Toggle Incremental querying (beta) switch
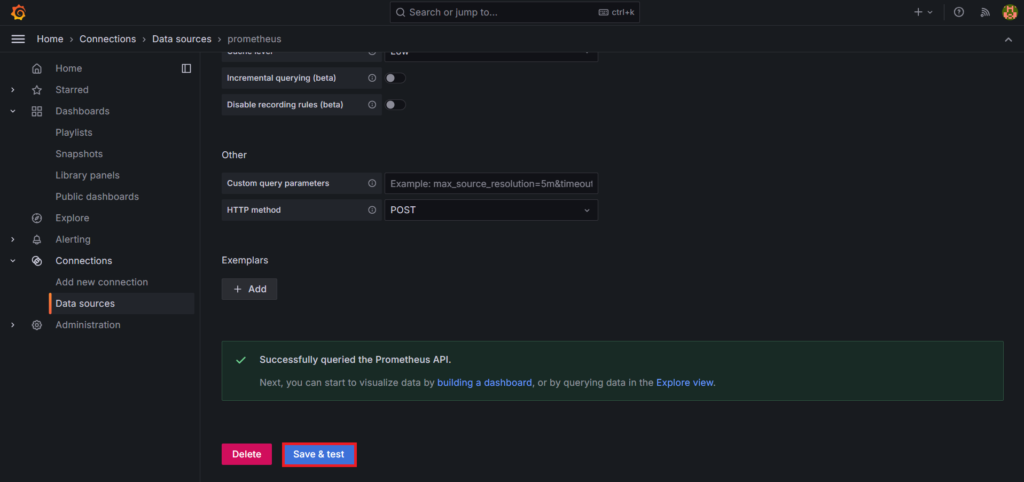This screenshot has width=1024, height=482. coord(395,78)
